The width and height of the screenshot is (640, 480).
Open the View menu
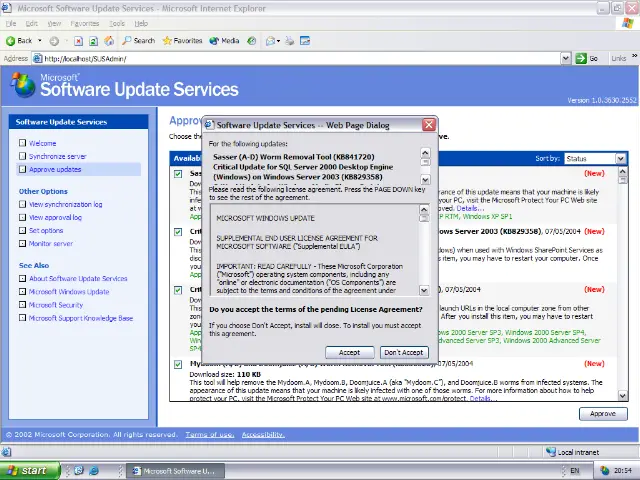point(54,23)
